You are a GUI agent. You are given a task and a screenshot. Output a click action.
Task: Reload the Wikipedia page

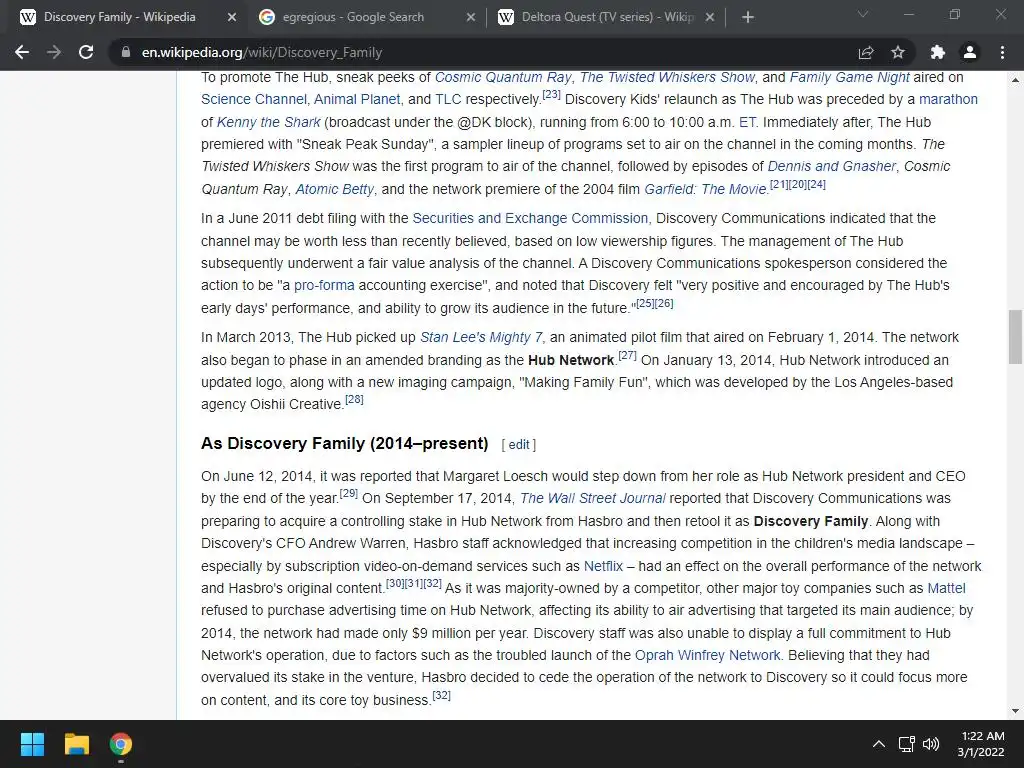(86, 52)
